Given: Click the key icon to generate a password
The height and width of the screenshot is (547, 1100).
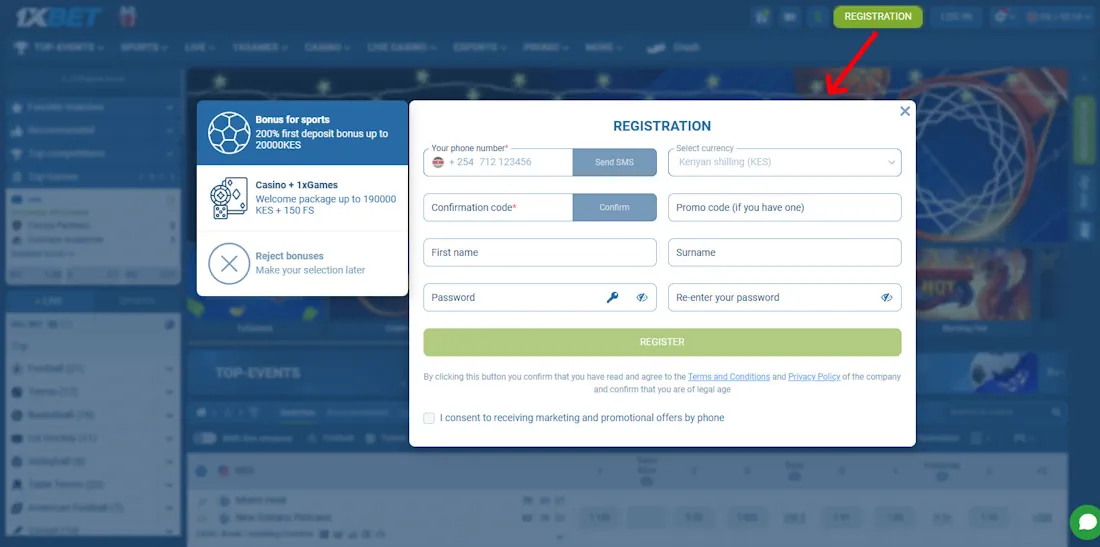Looking at the screenshot, I should pos(612,297).
